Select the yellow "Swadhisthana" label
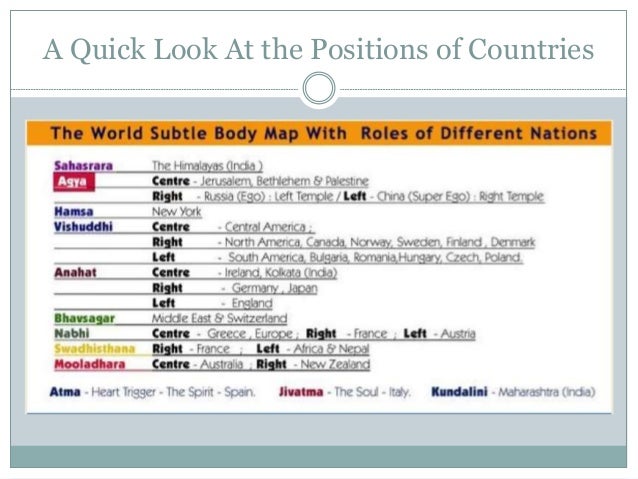The width and height of the screenshot is (638, 479). tap(94, 349)
